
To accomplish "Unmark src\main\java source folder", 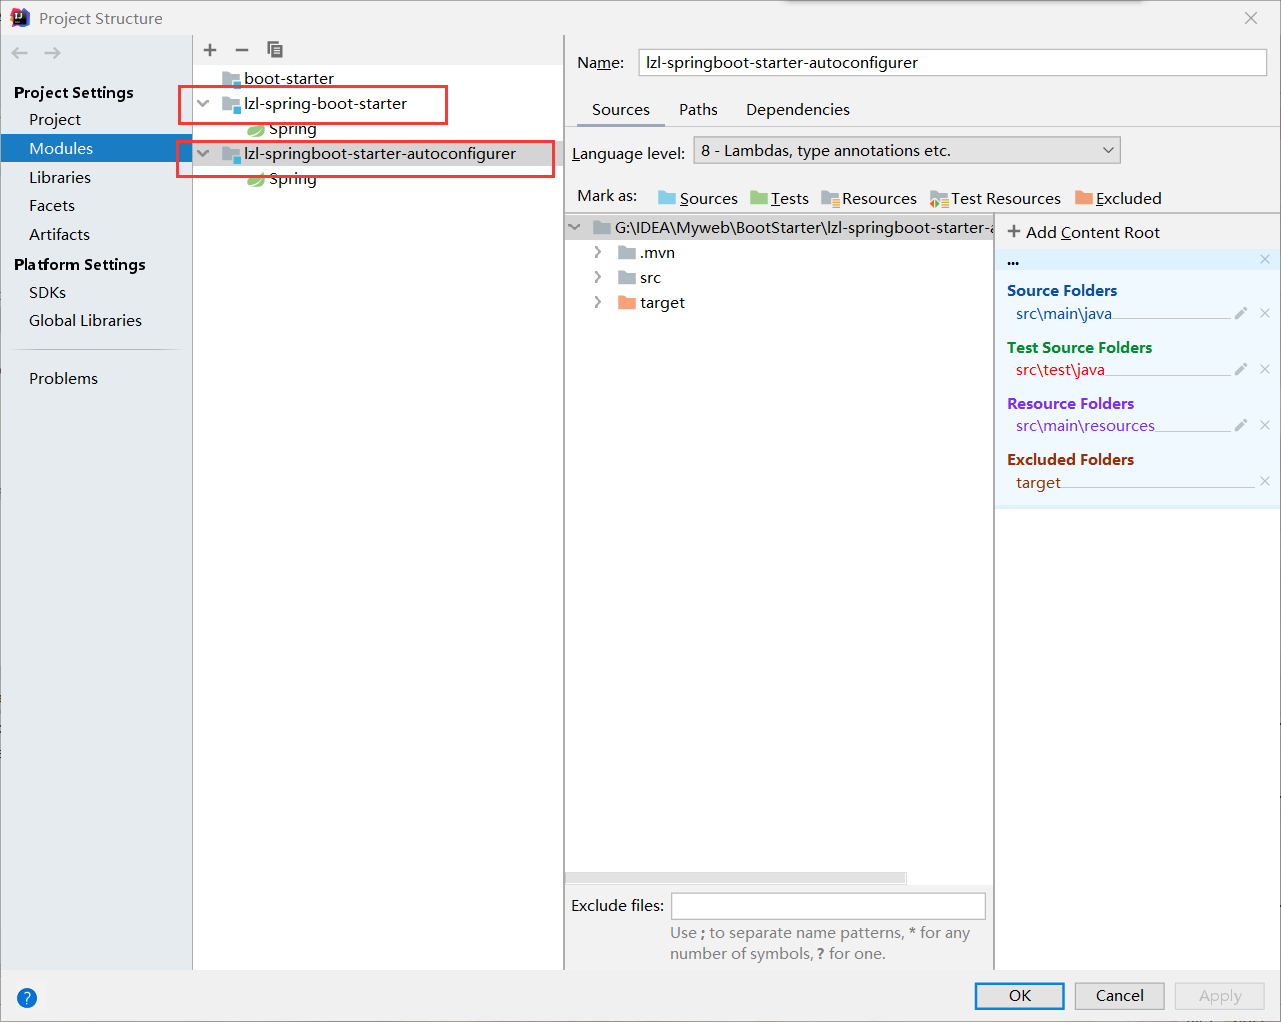I will tap(1265, 313).
